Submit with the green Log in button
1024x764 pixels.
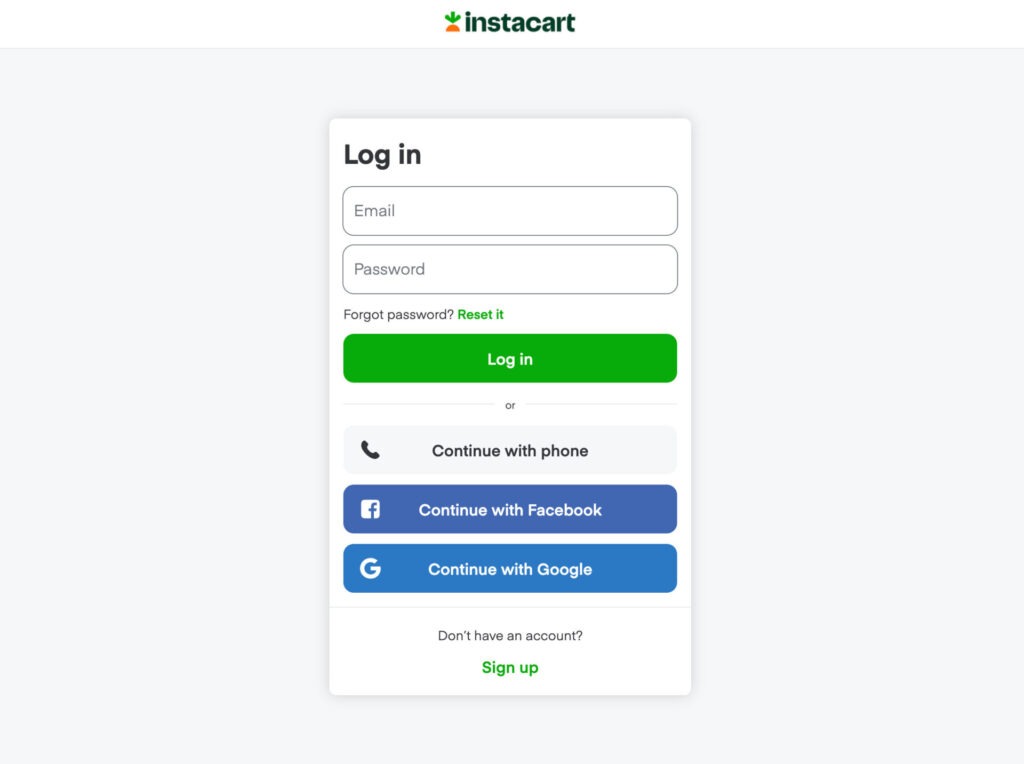510,358
